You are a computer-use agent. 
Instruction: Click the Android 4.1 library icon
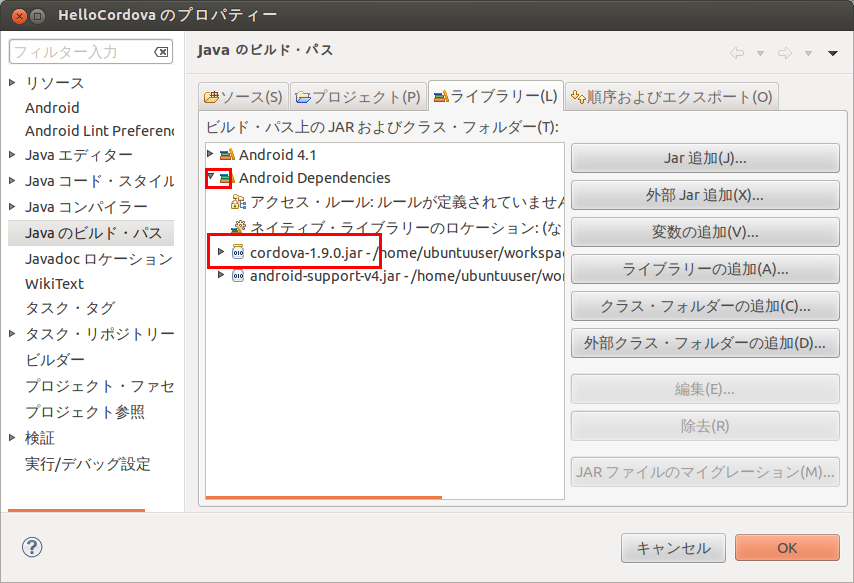[x=227, y=155]
